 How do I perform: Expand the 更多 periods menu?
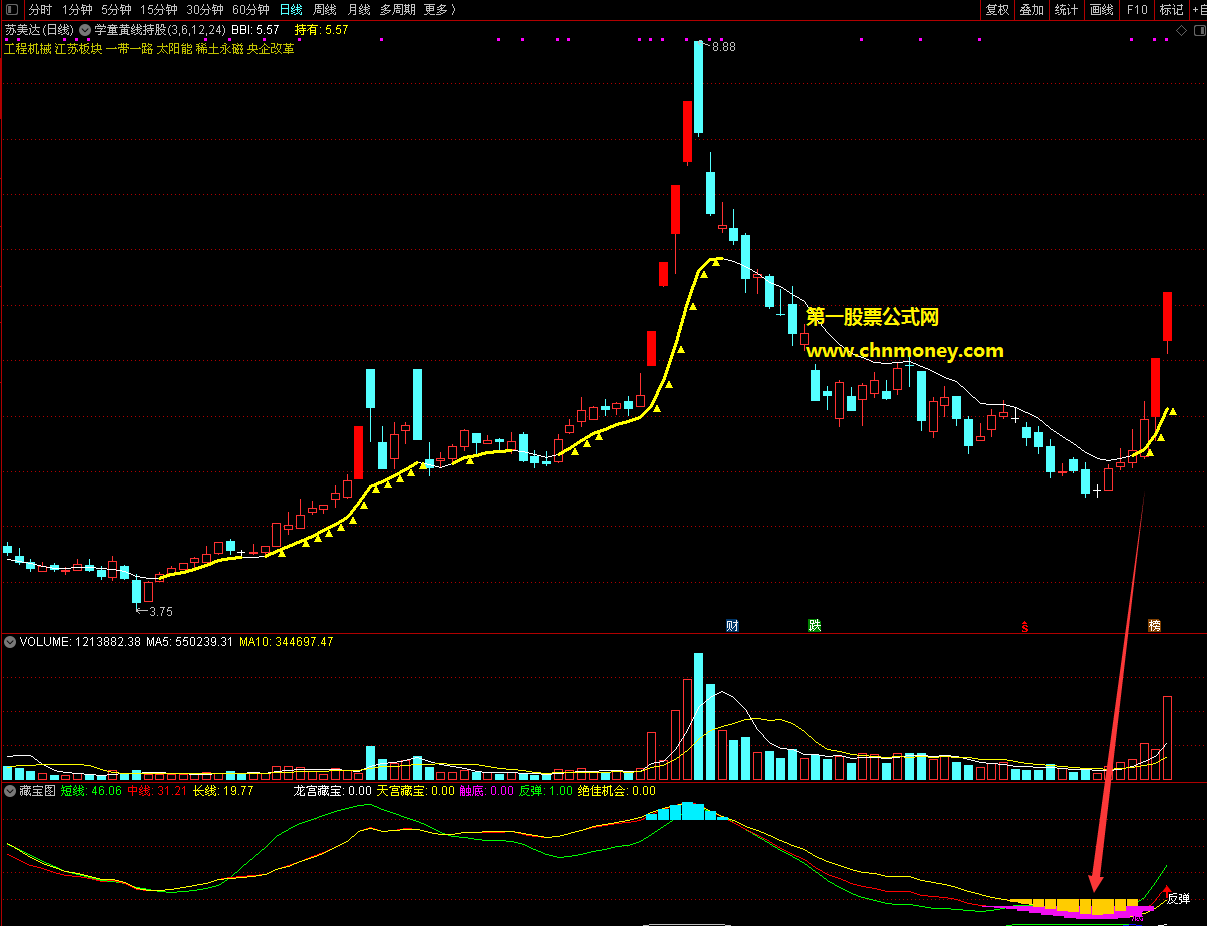tap(440, 9)
